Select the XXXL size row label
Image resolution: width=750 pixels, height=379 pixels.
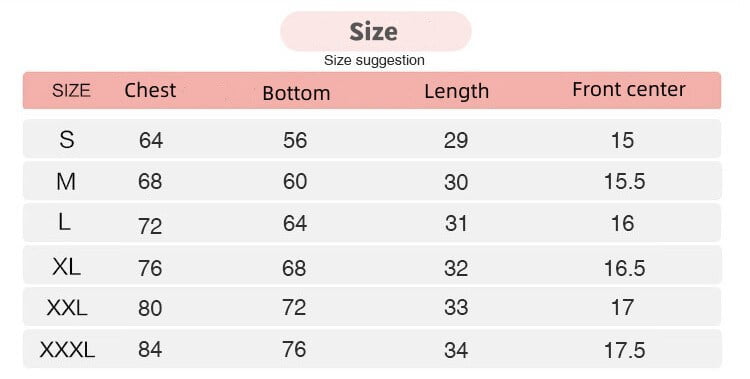click(x=67, y=350)
